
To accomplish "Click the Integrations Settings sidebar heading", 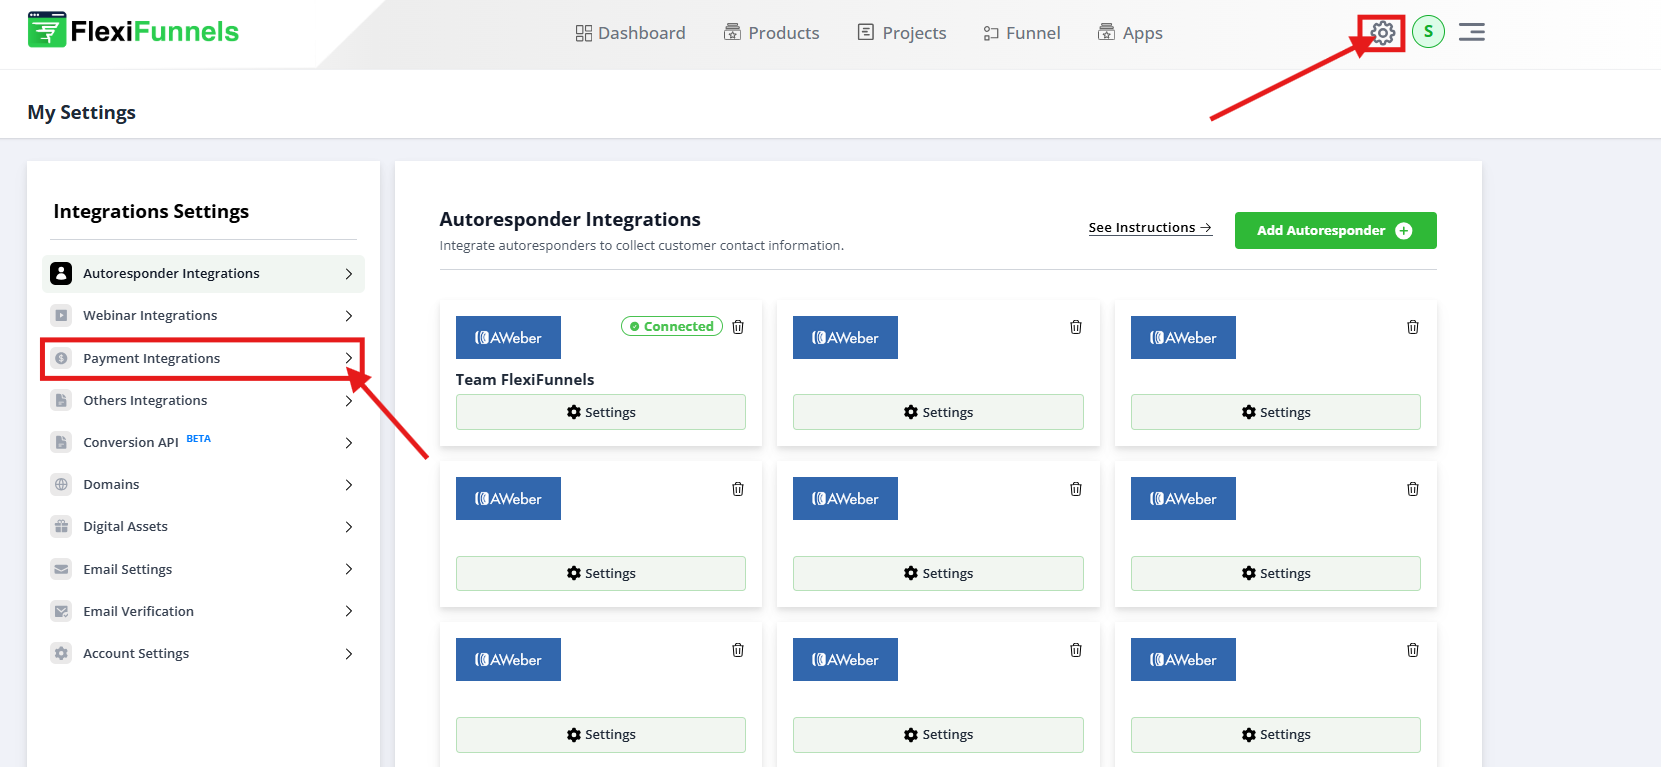I will tap(151, 211).
